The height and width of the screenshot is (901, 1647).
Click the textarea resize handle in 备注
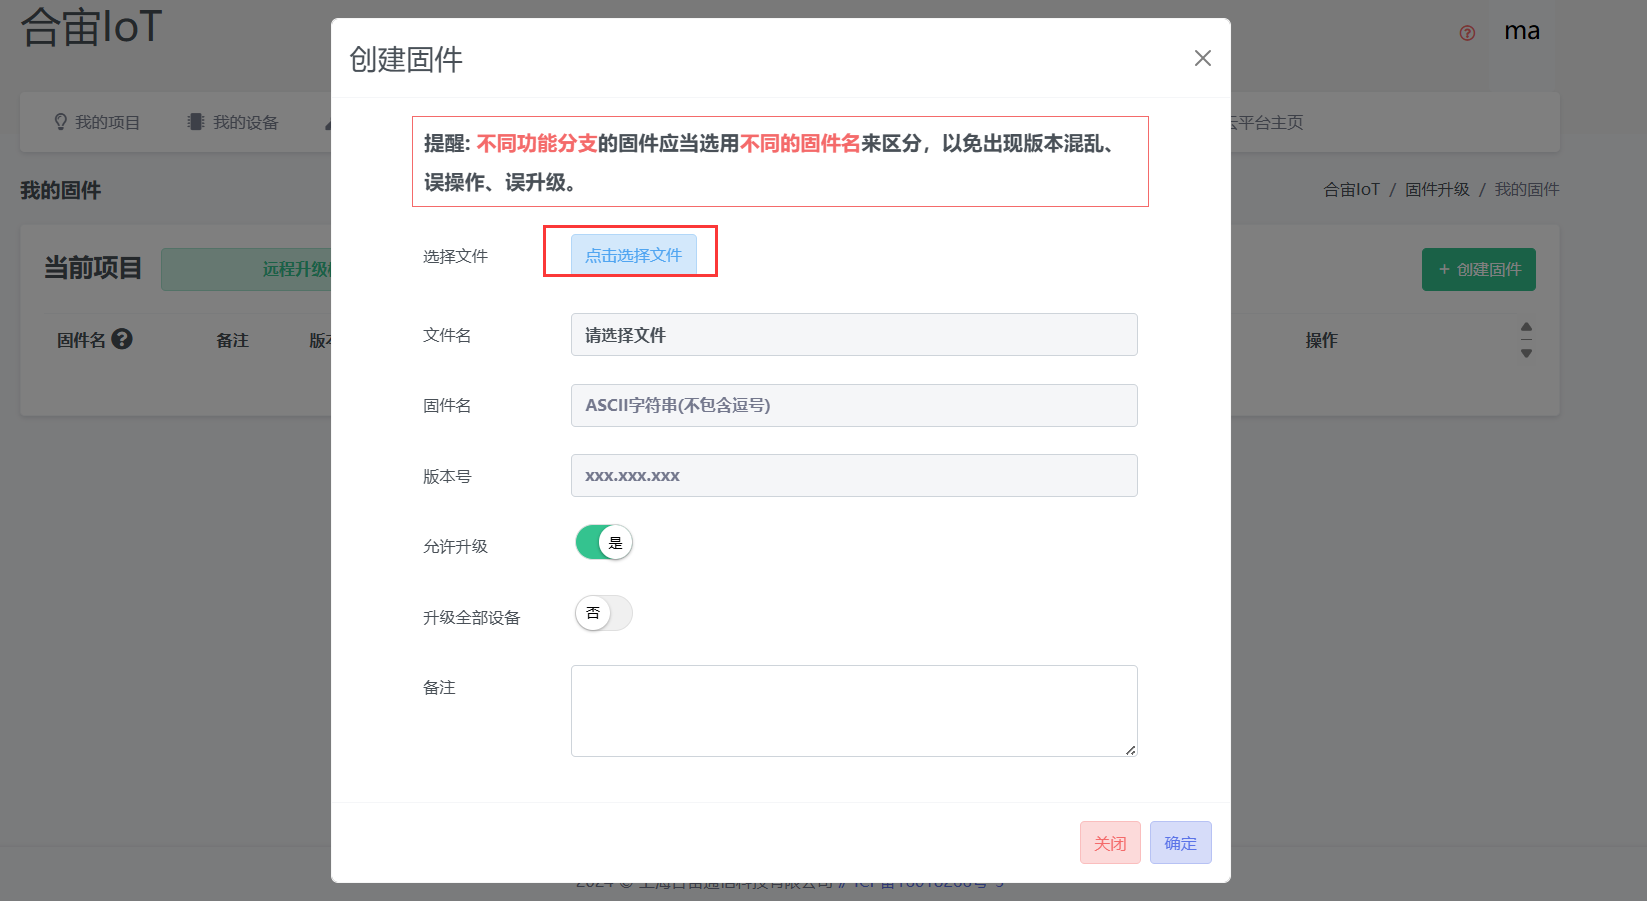[x=1130, y=749]
